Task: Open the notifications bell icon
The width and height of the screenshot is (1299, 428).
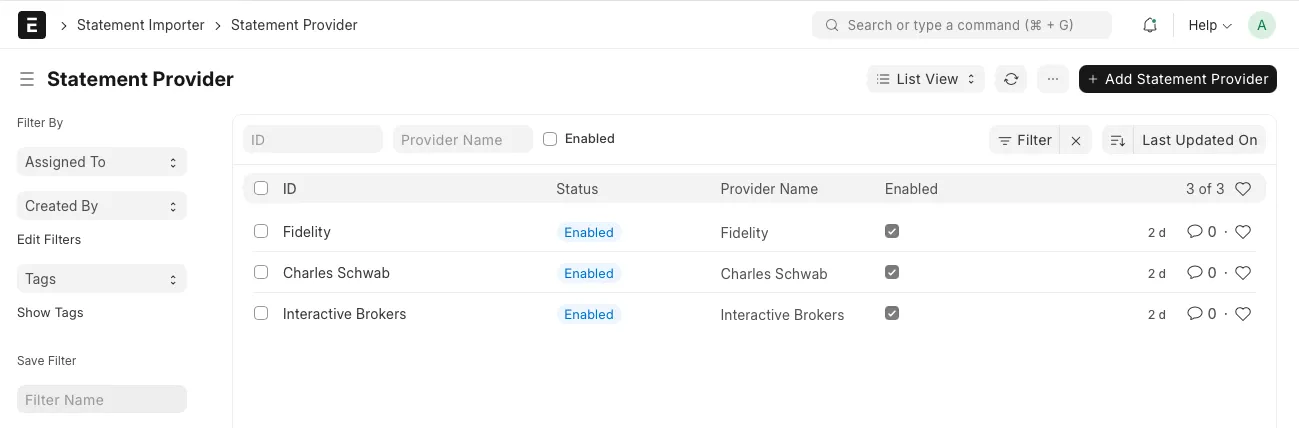Action: pyautogui.click(x=1150, y=25)
